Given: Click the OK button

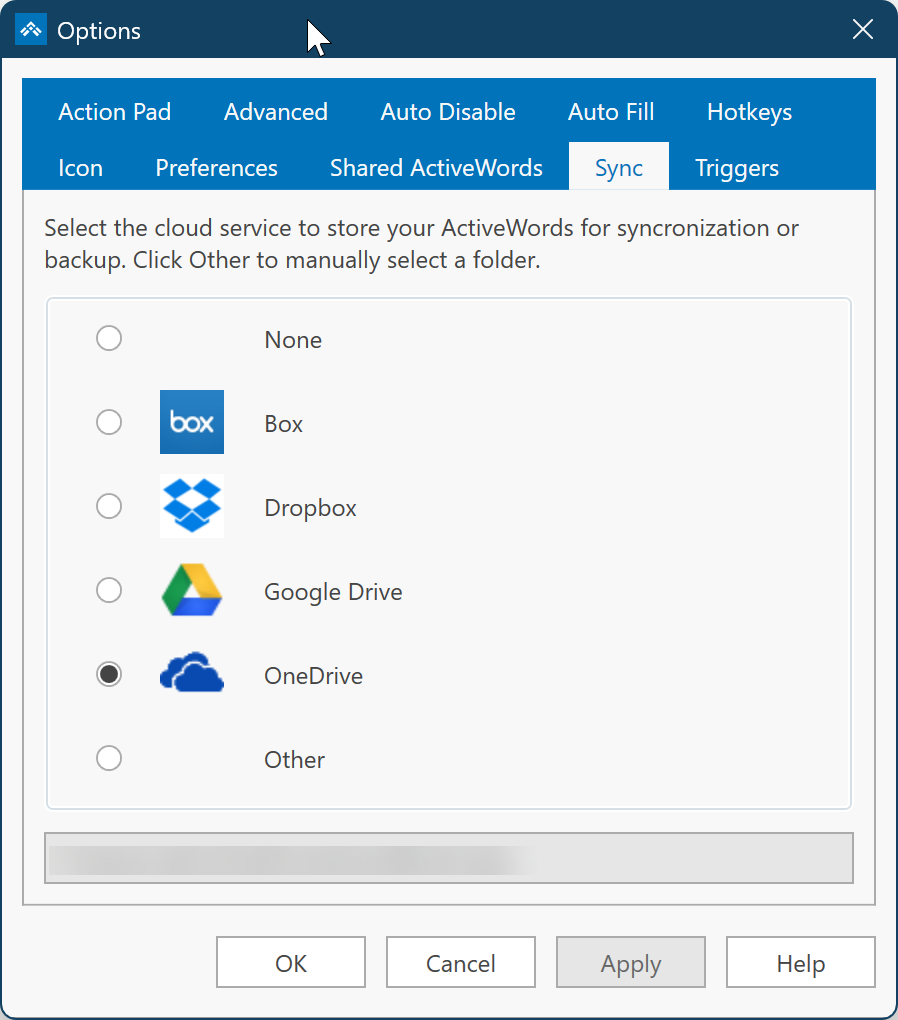Looking at the screenshot, I should 291,962.
